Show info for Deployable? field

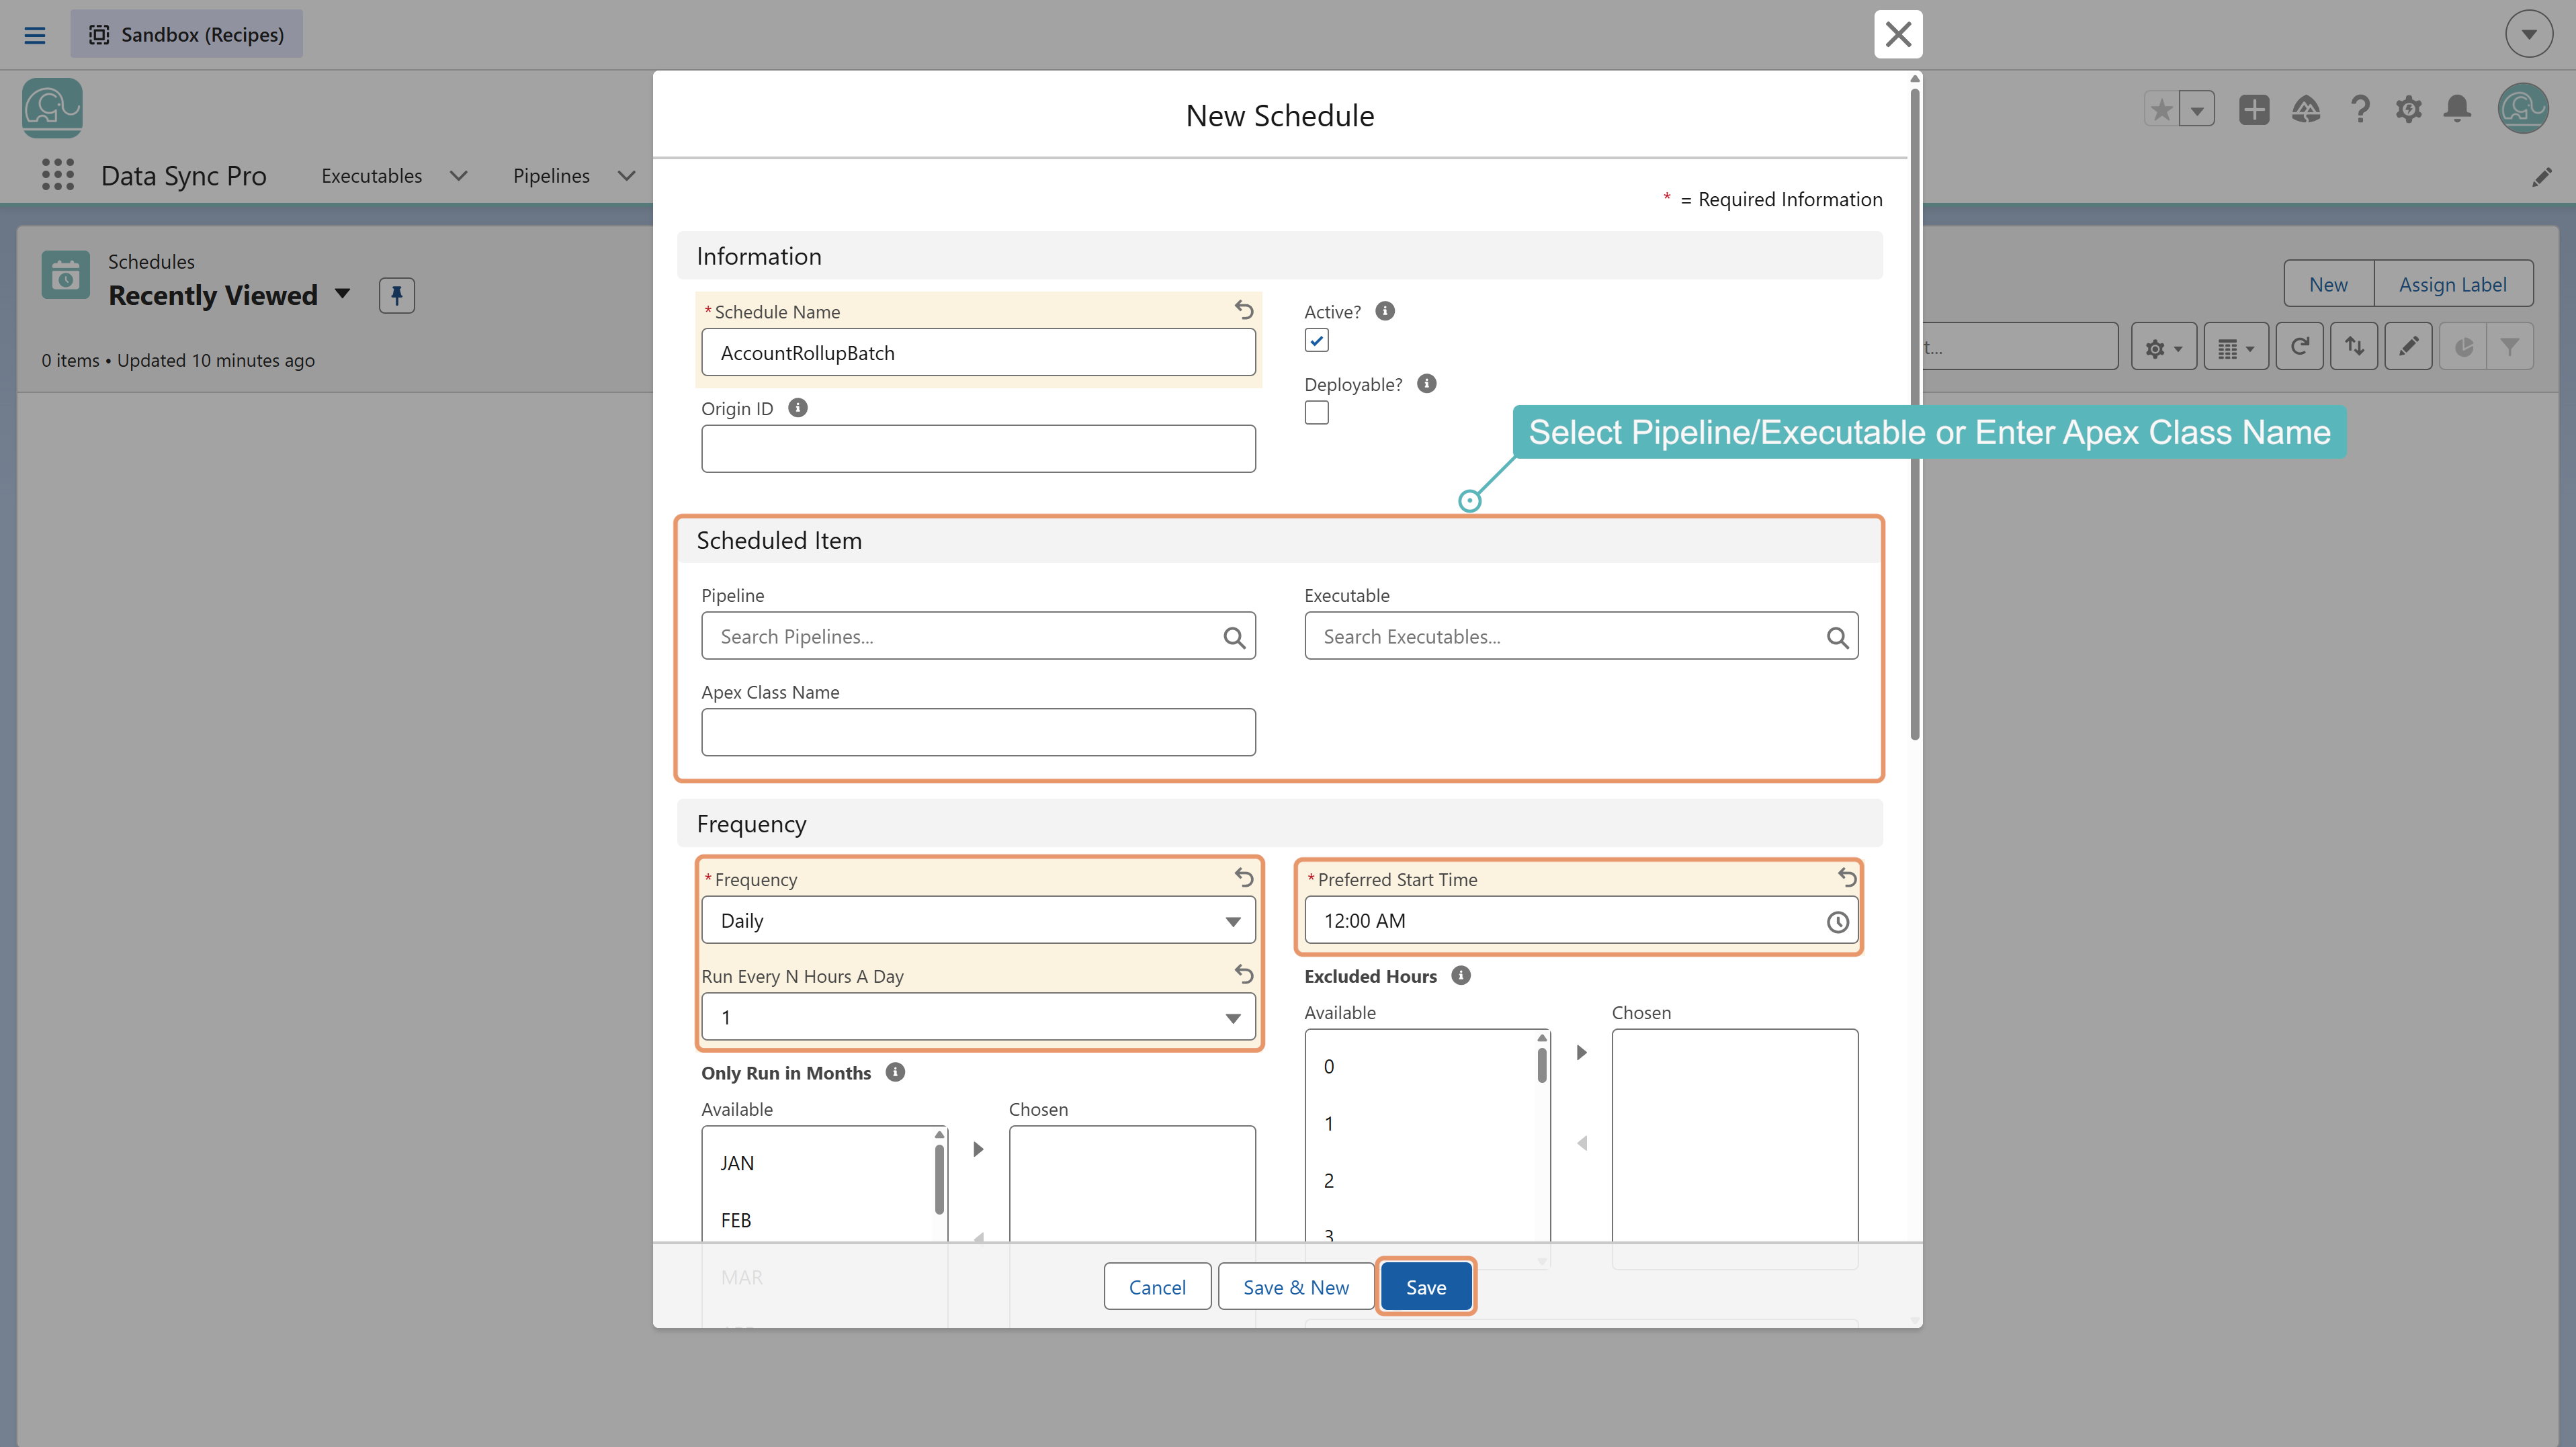click(x=1427, y=384)
